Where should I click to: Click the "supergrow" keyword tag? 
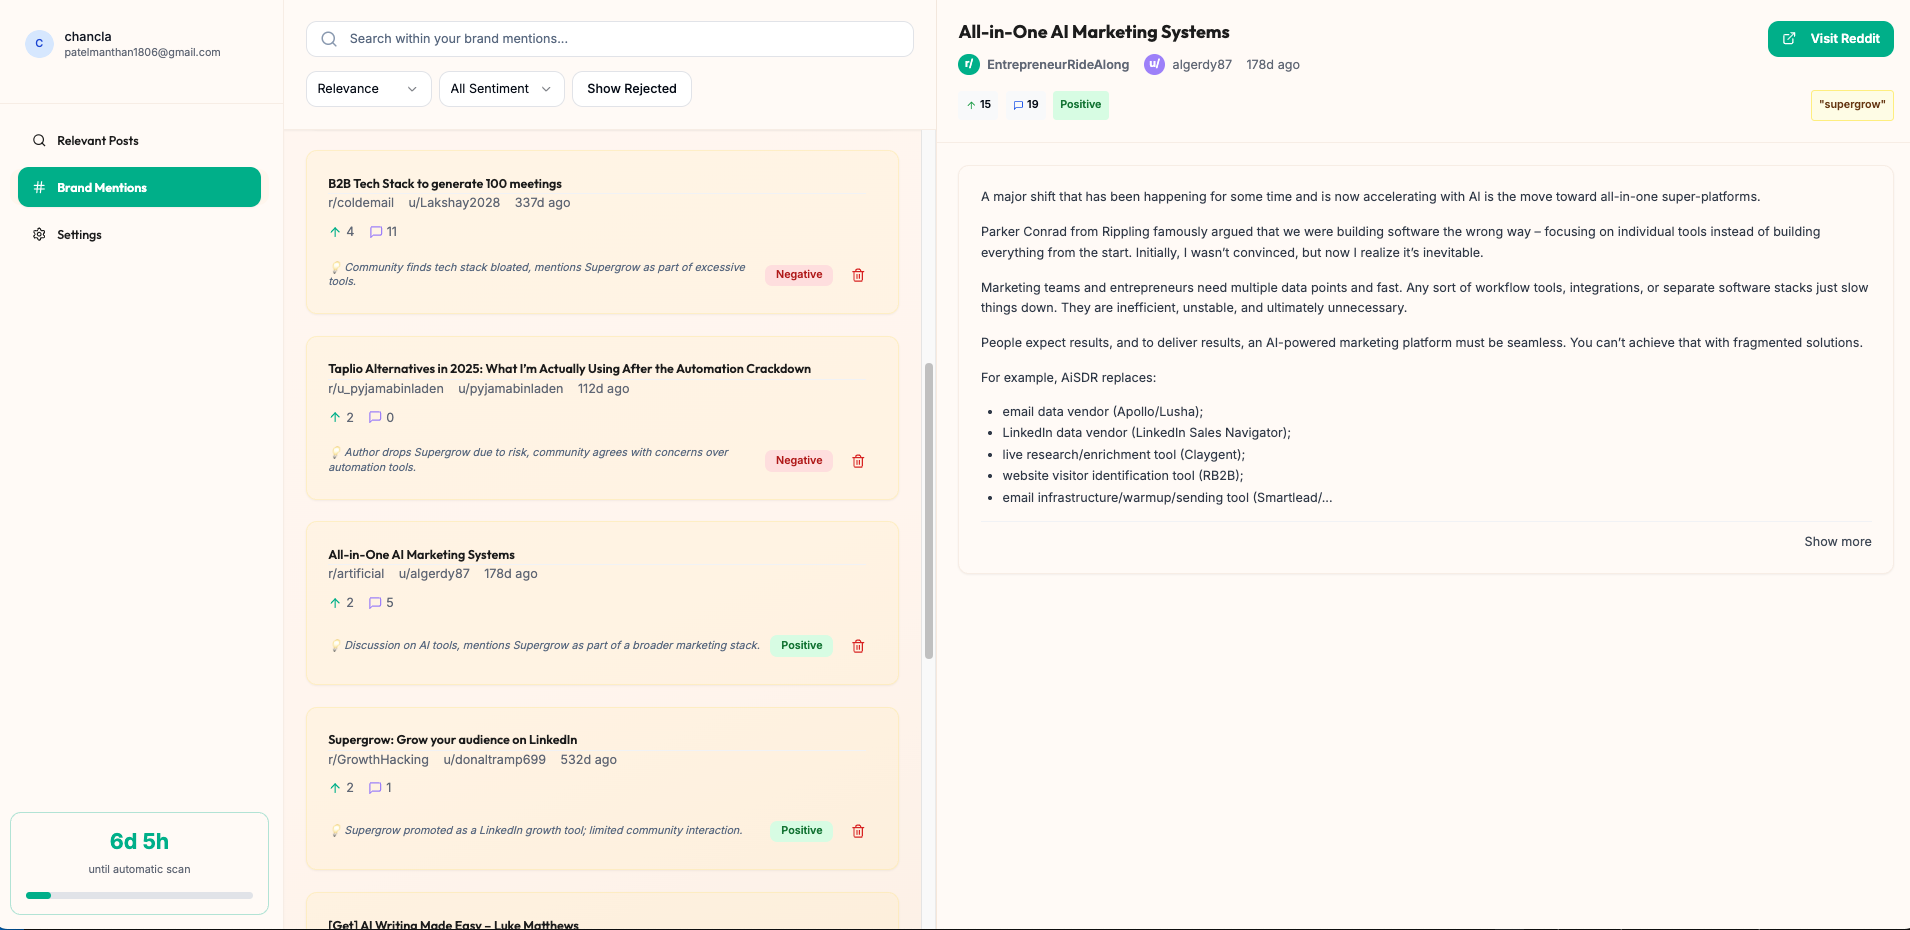point(1852,105)
